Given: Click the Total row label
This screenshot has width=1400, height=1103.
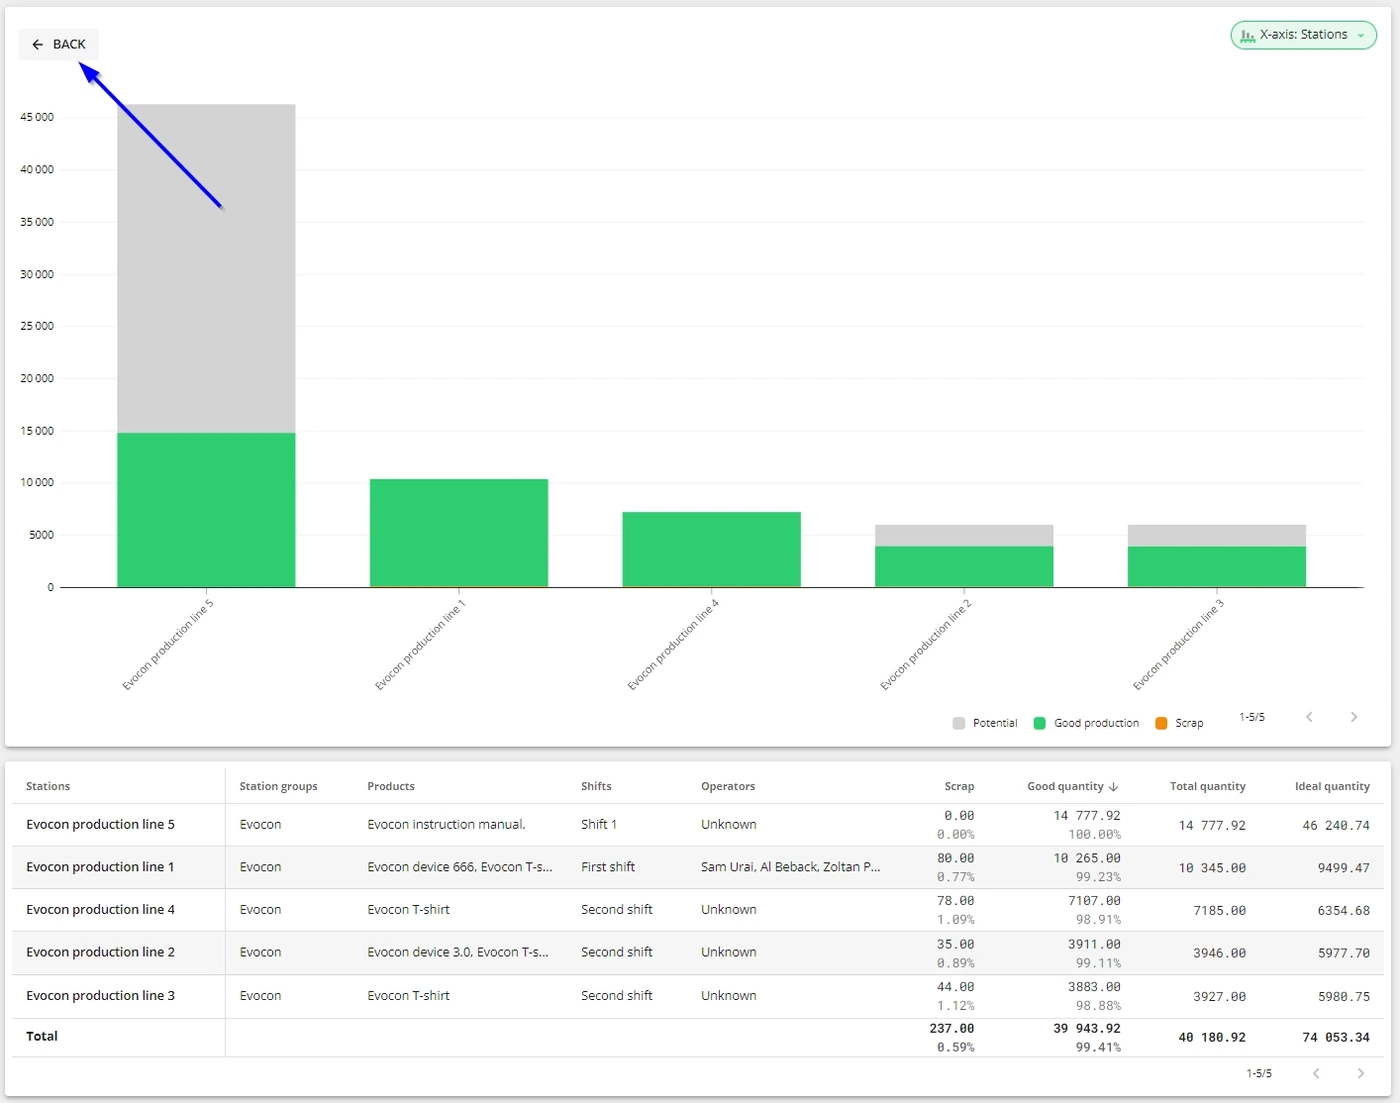Looking at the screenshot, I should click(x=42, y=1036).
